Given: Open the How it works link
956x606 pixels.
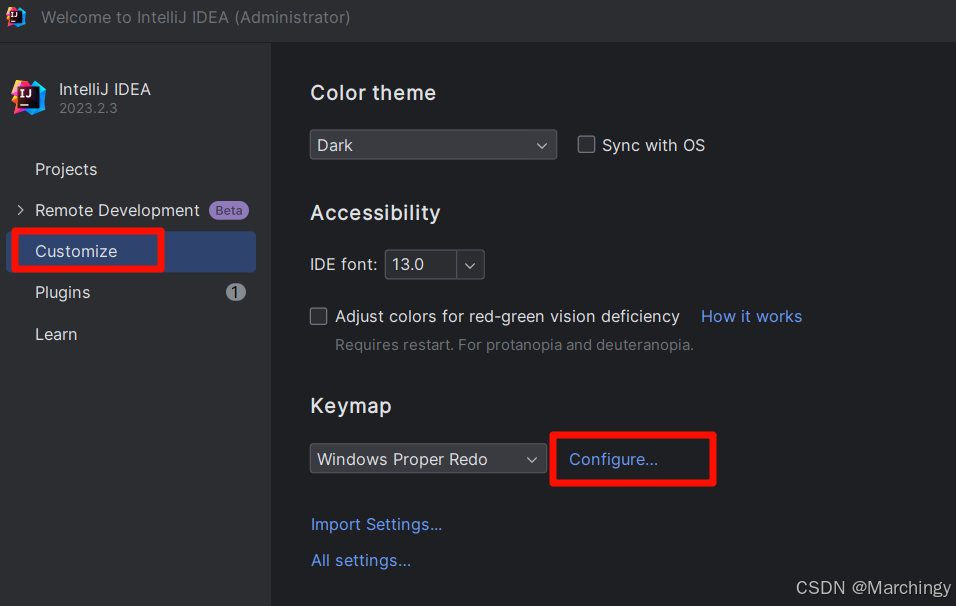Looking at the screenshot, I should pyautogui.click(x=751, y=316).
